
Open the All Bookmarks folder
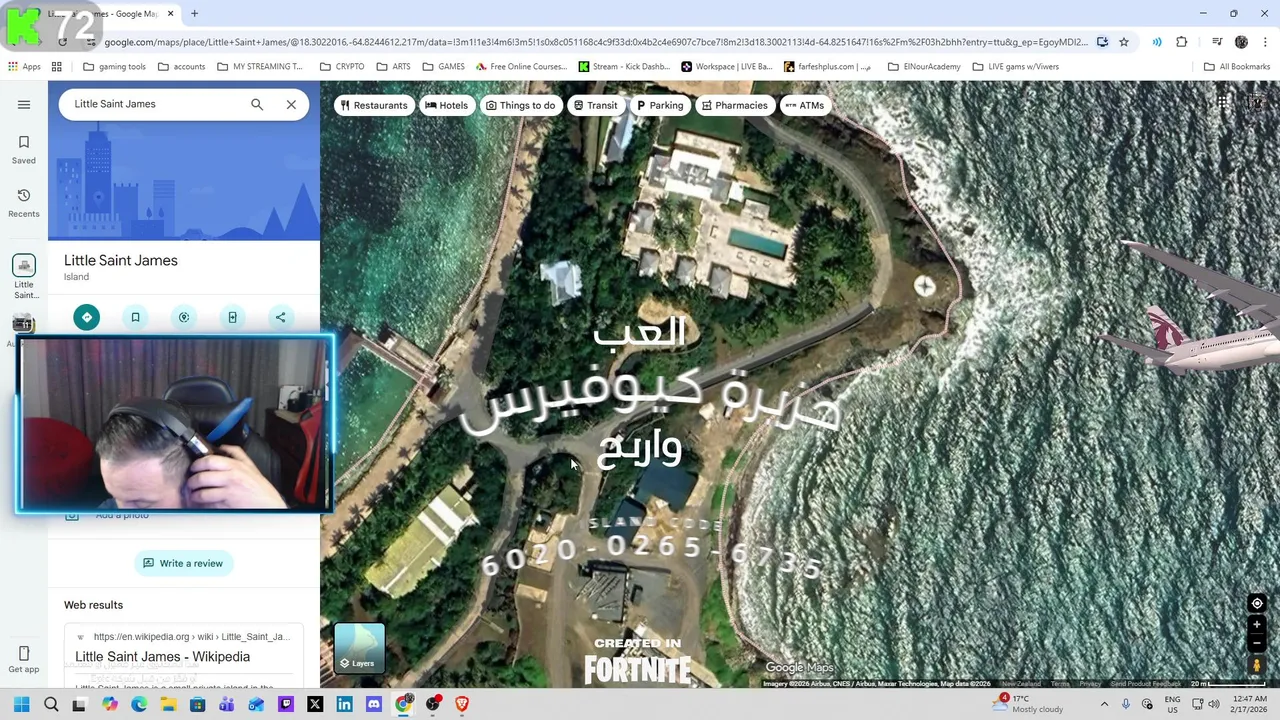click(1237, 67)
